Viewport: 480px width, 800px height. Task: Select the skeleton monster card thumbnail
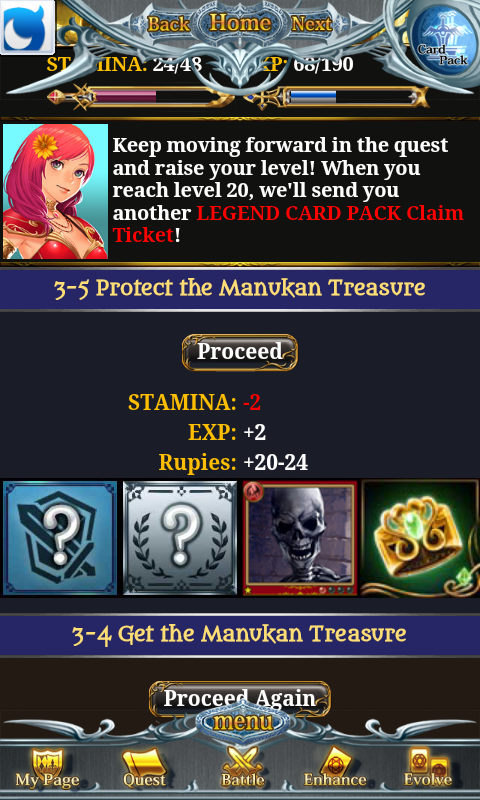pyautogui.click(x=300, y=538)
